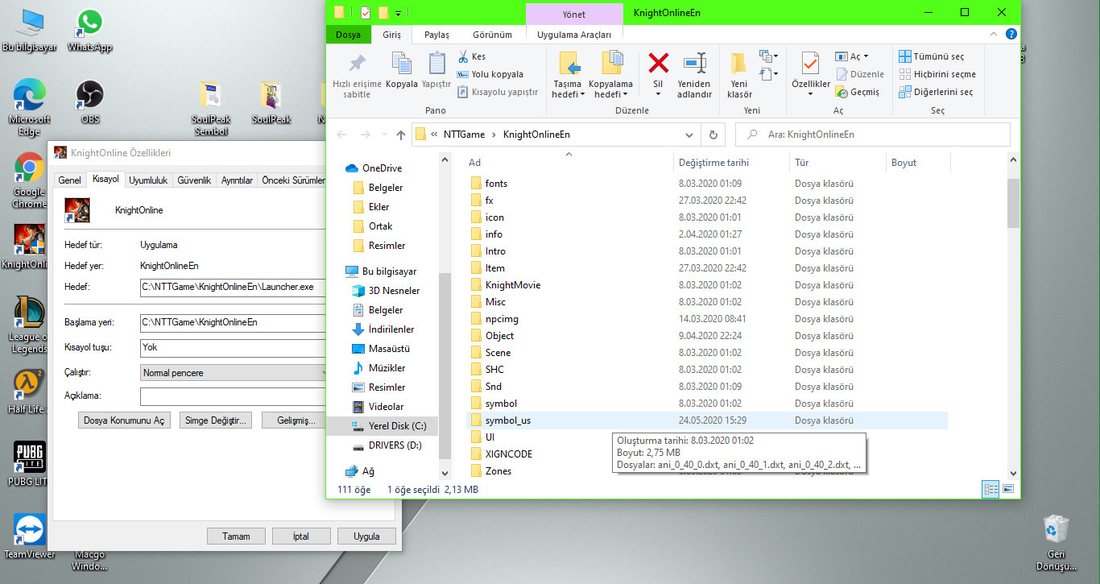Collapse the ribbon with the chevron

pyautogui.click(x=993, y=34)
